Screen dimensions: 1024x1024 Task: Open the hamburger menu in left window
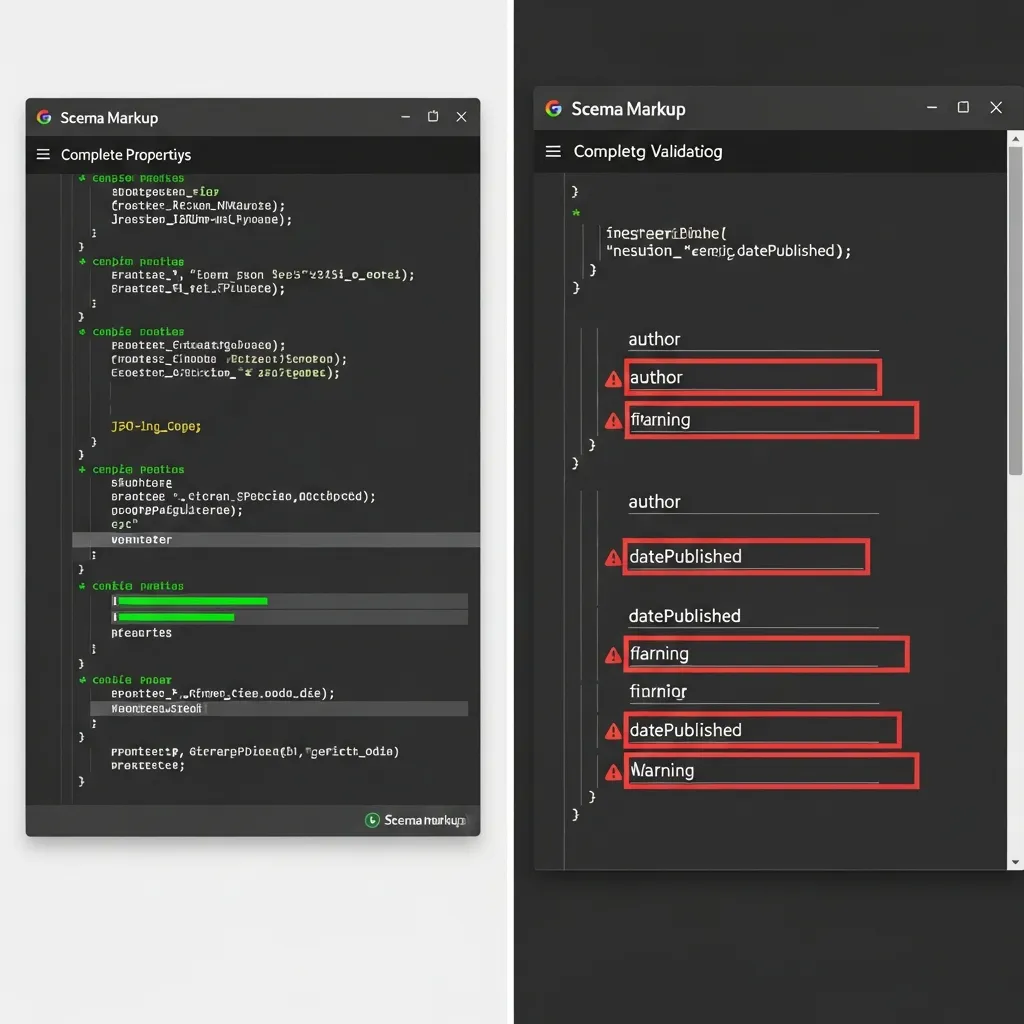tap(41, 155)
